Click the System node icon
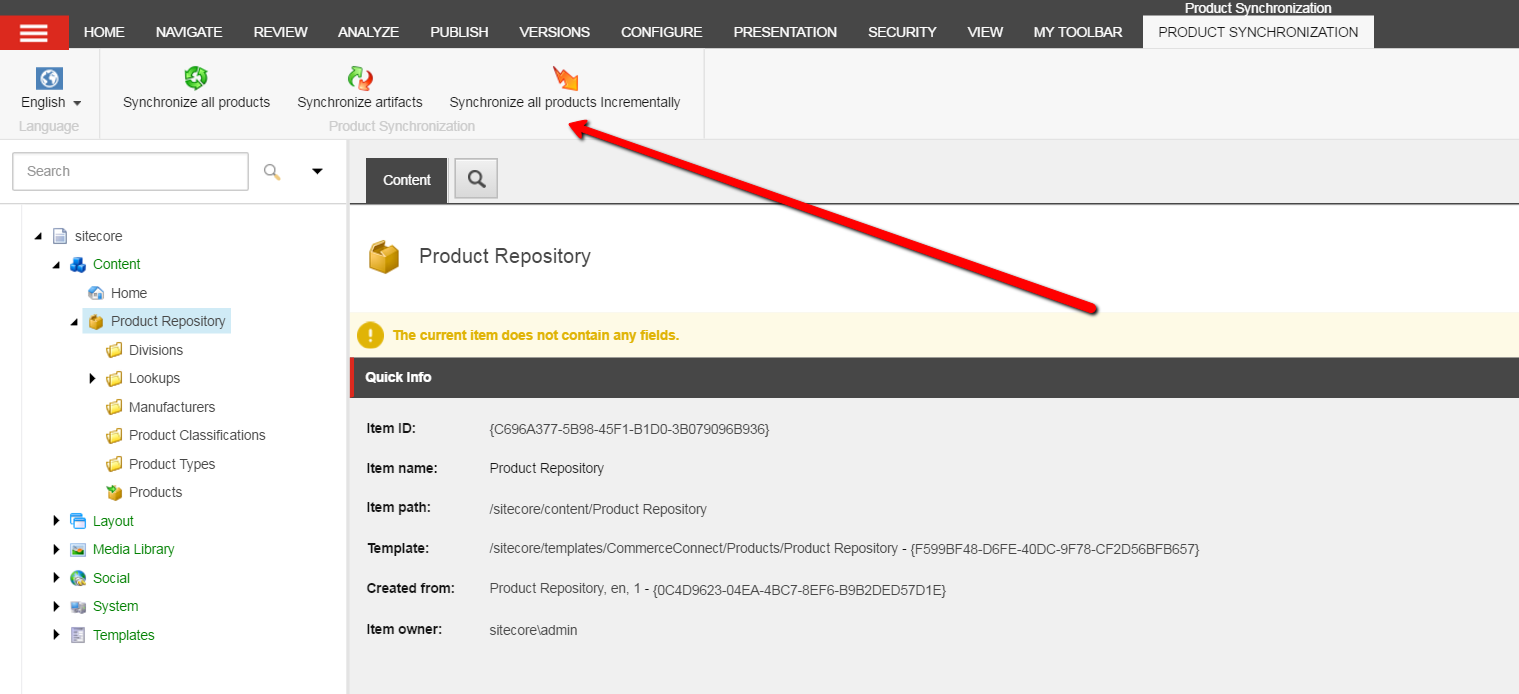The height and width of the screenshot is (694, 1519). pyautogui.click(x=78, y=606)
